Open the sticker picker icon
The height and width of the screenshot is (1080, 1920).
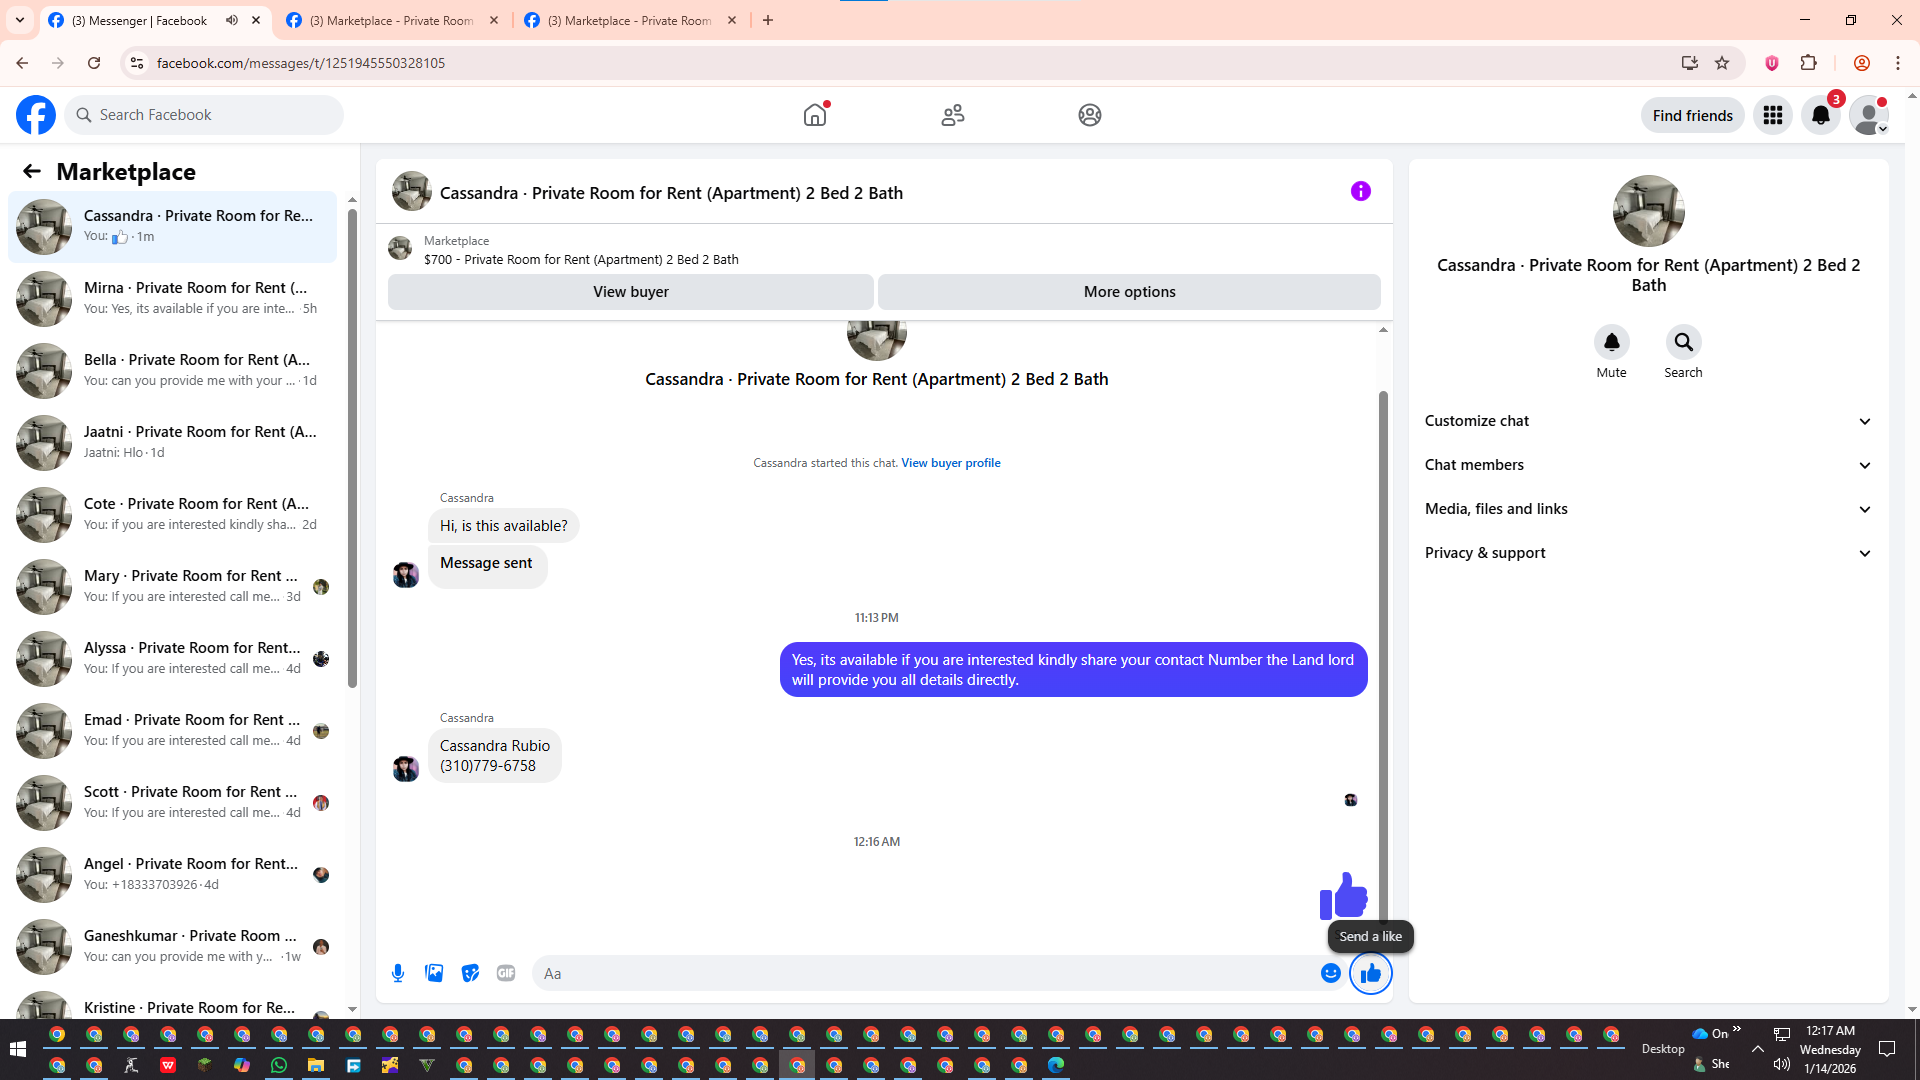470,973
